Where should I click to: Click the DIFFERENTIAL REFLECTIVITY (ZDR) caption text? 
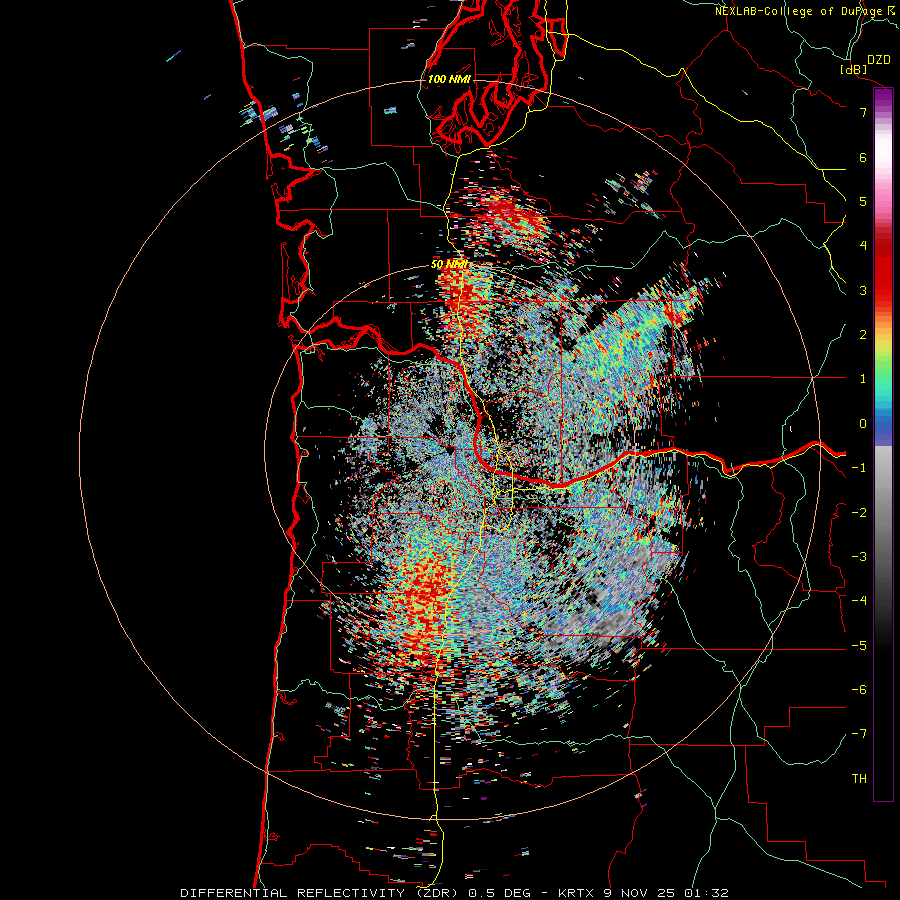click(319, 893)
